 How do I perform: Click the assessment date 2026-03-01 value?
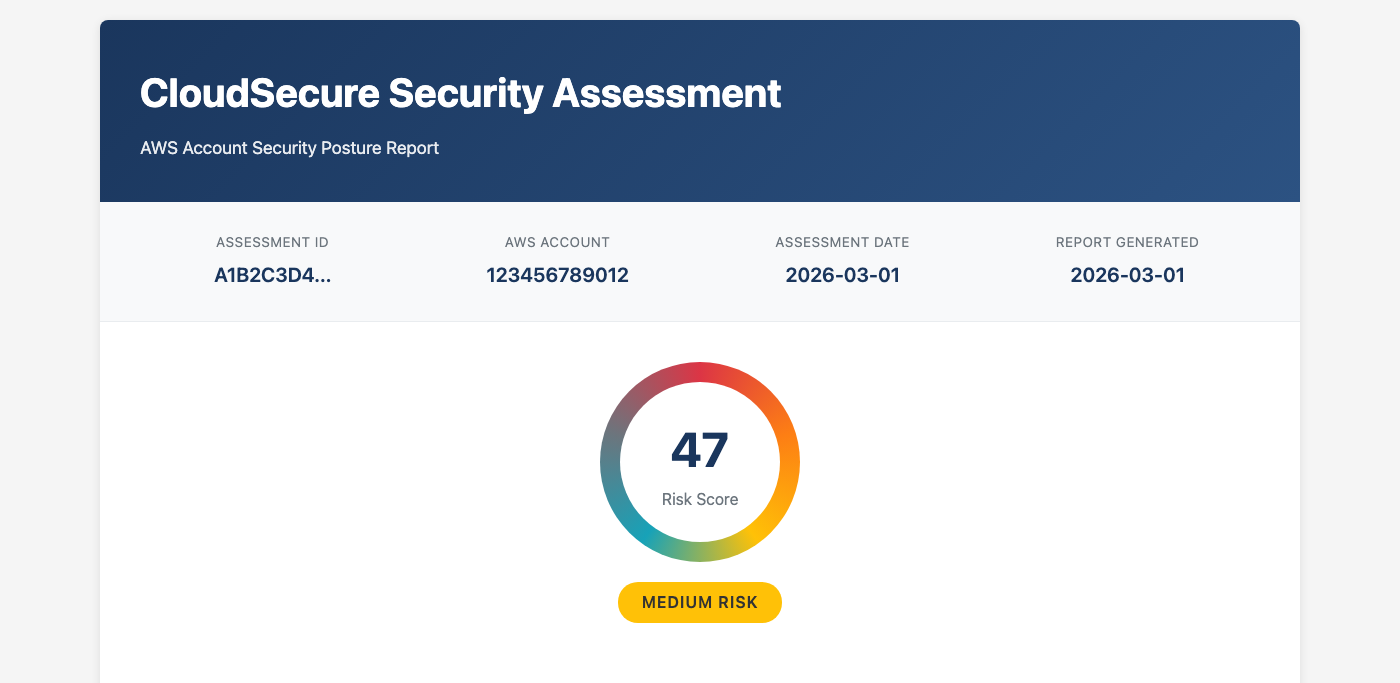(x=842, y=275)
